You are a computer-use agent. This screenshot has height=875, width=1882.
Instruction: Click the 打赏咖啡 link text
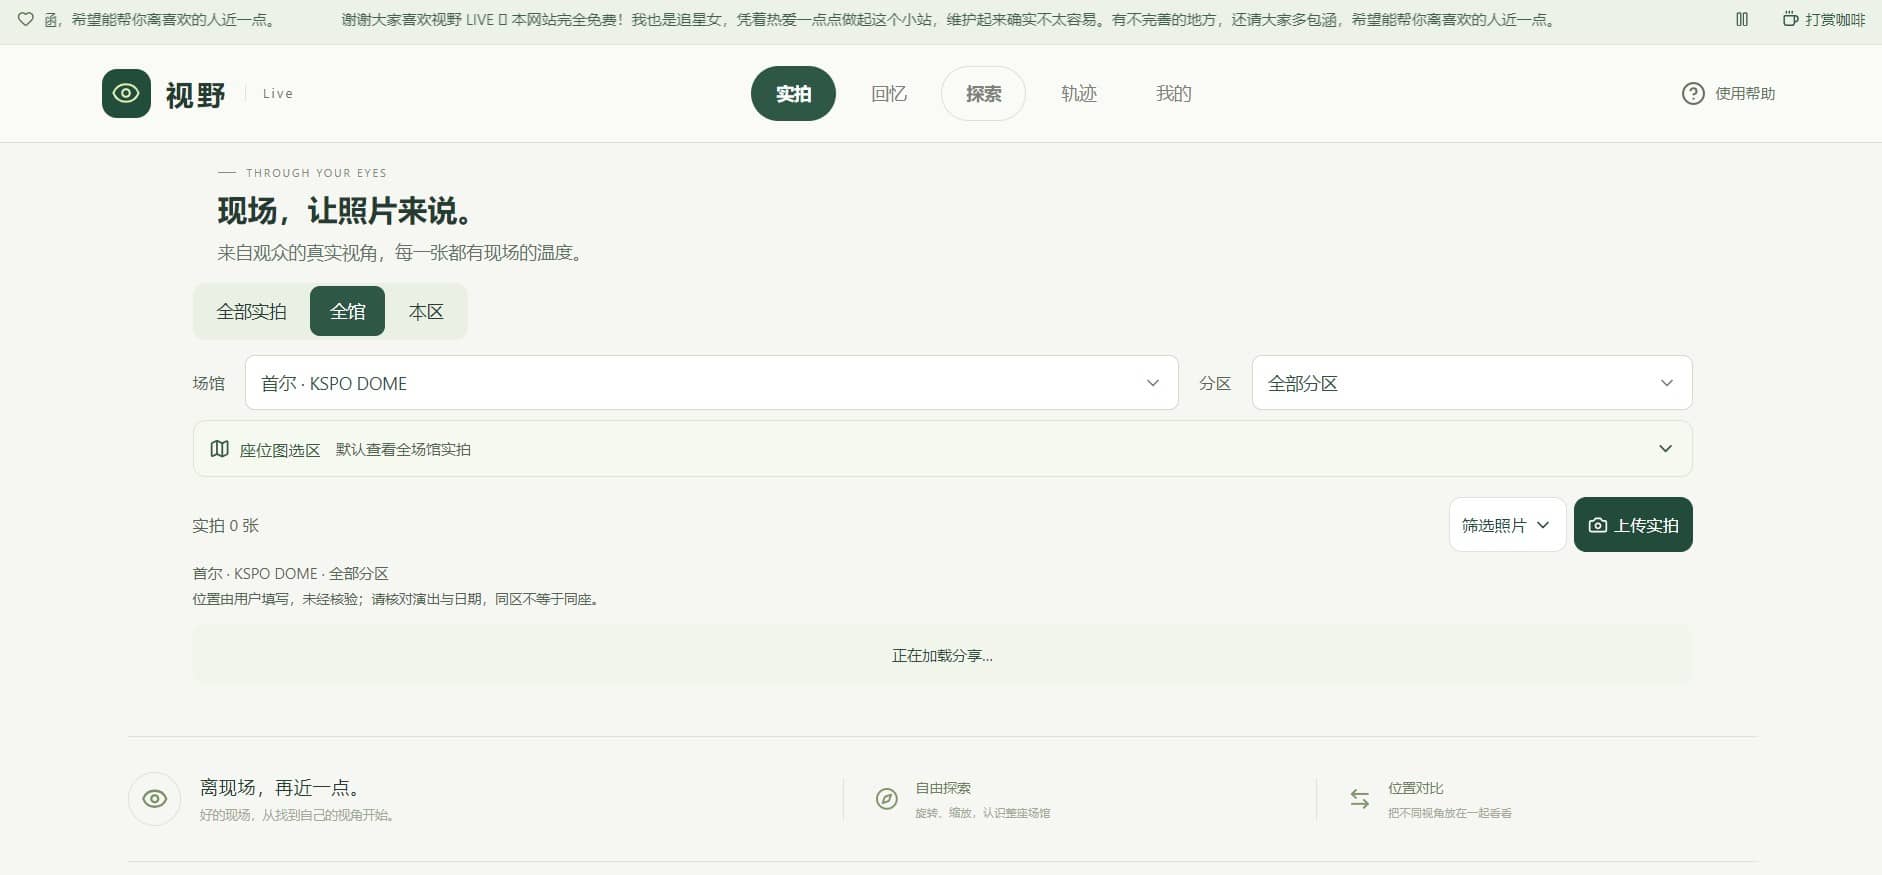coord(1835,19)
